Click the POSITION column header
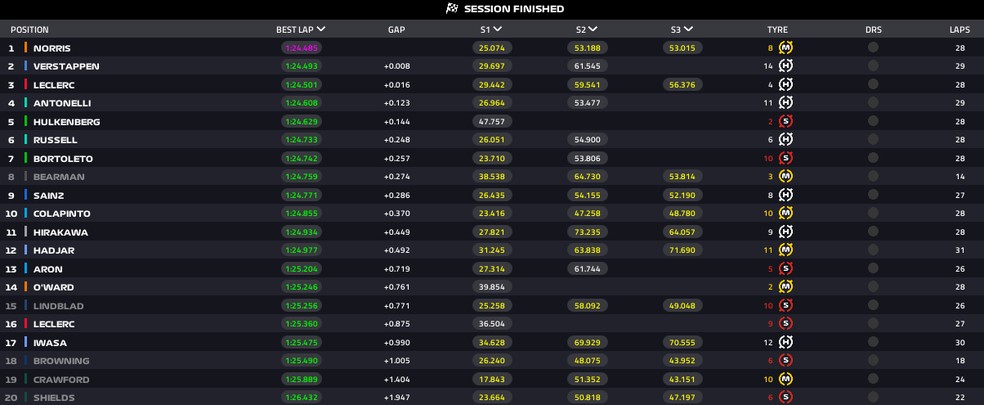Screen dimensions: 984x405 29,30
